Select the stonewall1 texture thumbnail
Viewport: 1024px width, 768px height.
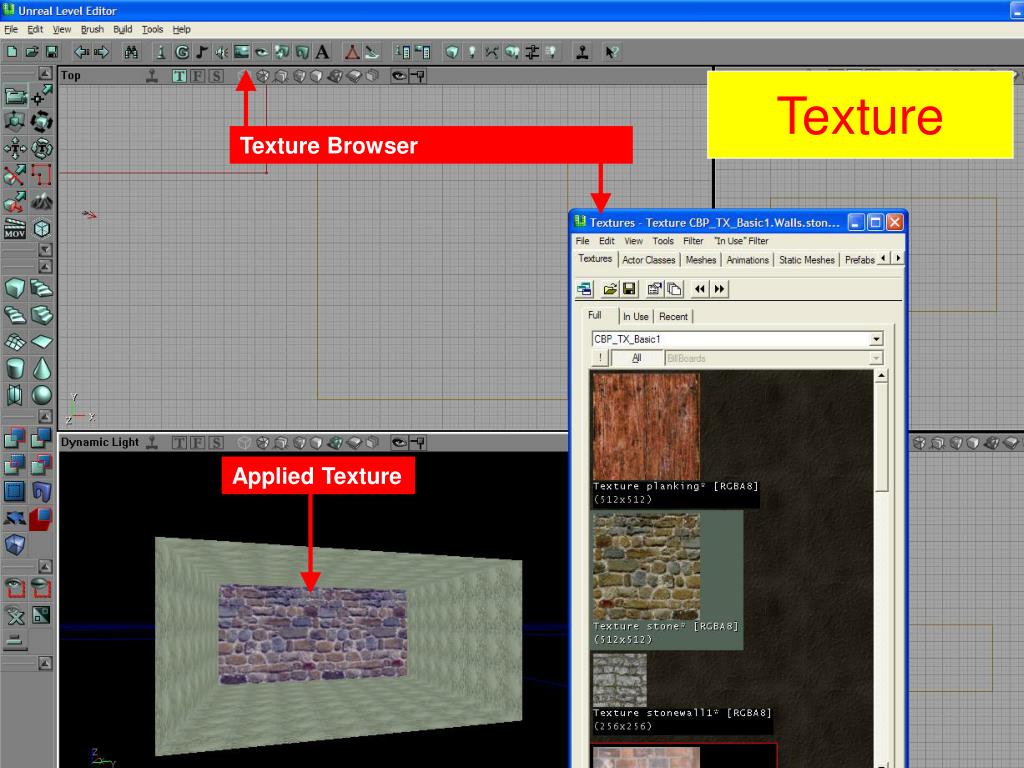tap(620, 680)
